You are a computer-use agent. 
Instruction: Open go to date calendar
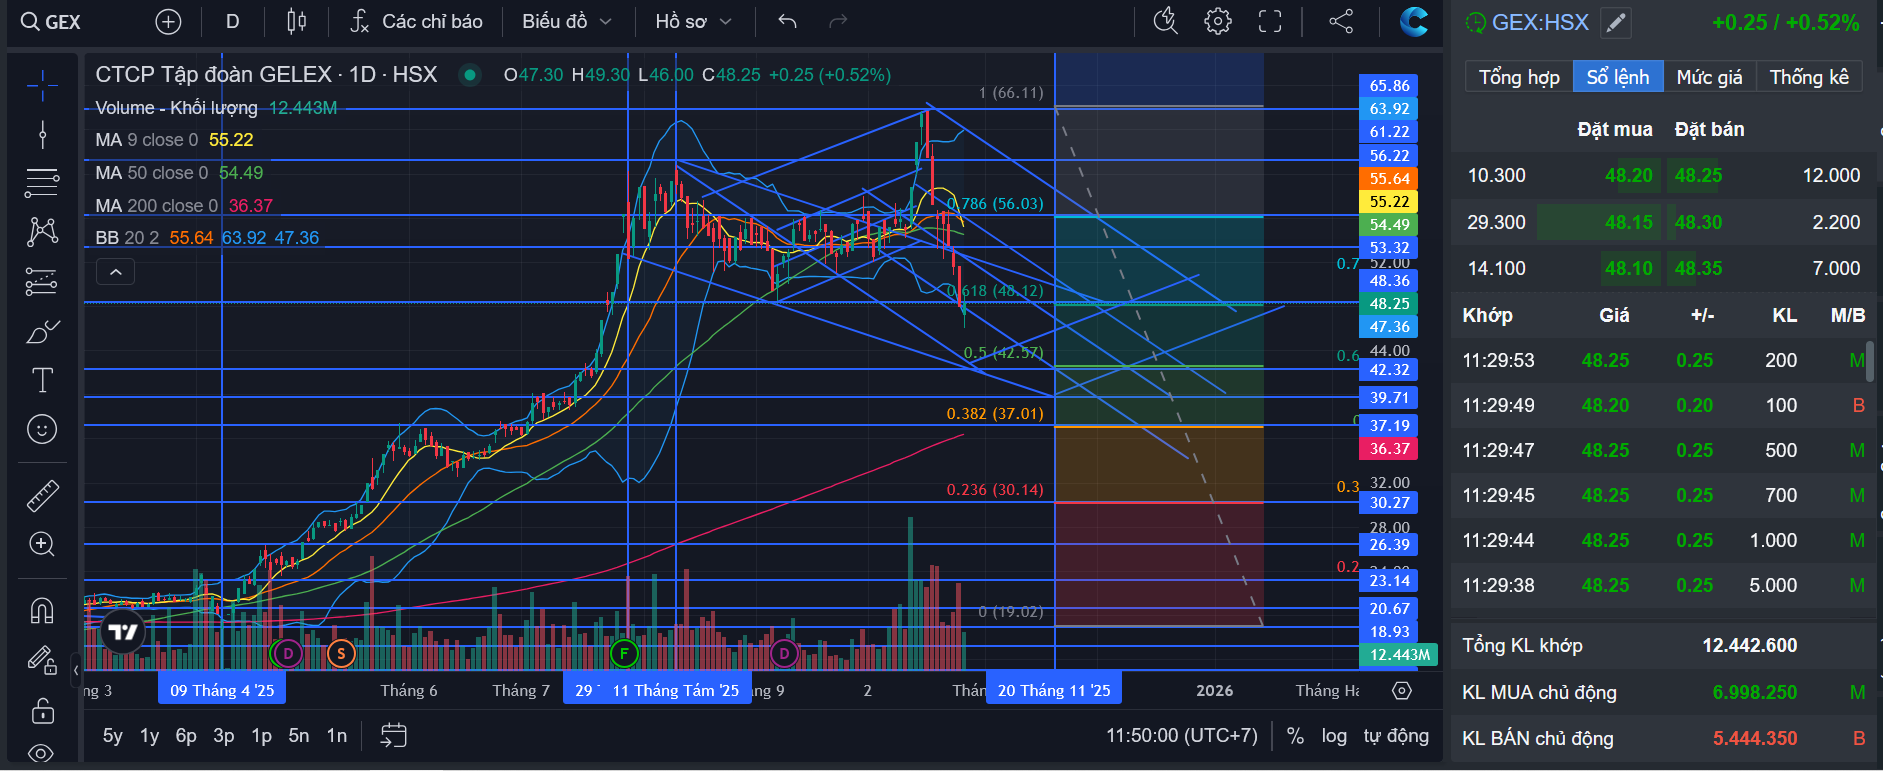tap(394, 736)
